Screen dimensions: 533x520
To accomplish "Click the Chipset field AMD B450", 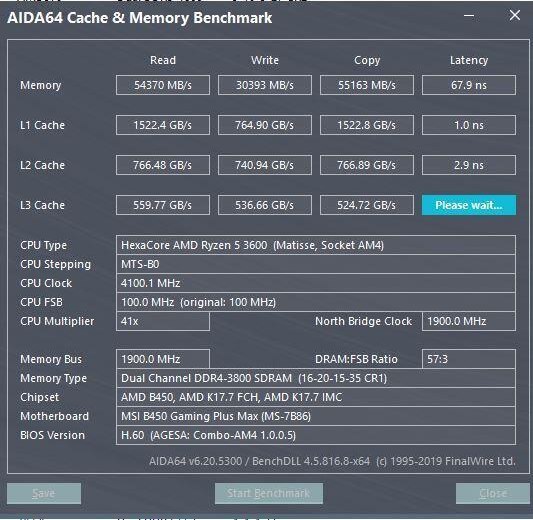I will [316, 397].
